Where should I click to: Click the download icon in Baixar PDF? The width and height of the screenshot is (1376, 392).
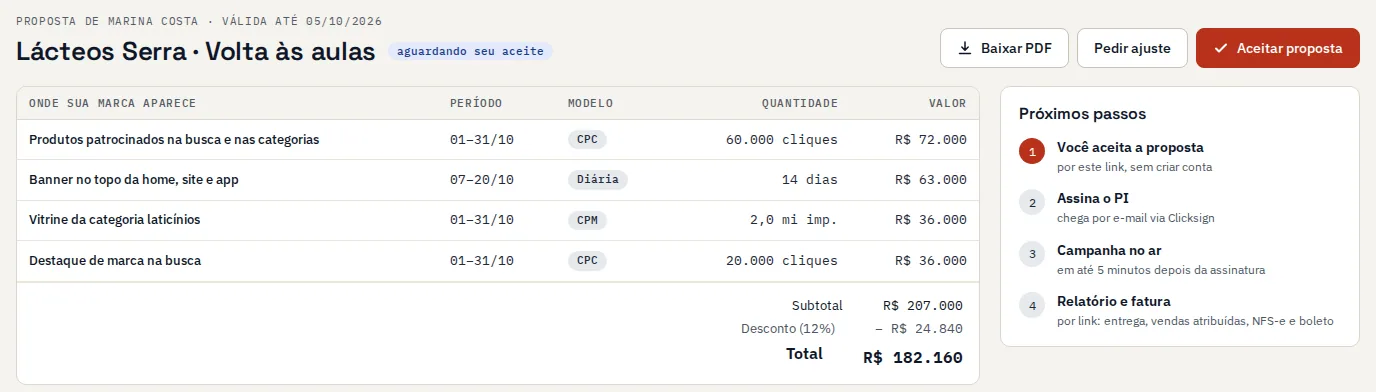click(965, 48)
